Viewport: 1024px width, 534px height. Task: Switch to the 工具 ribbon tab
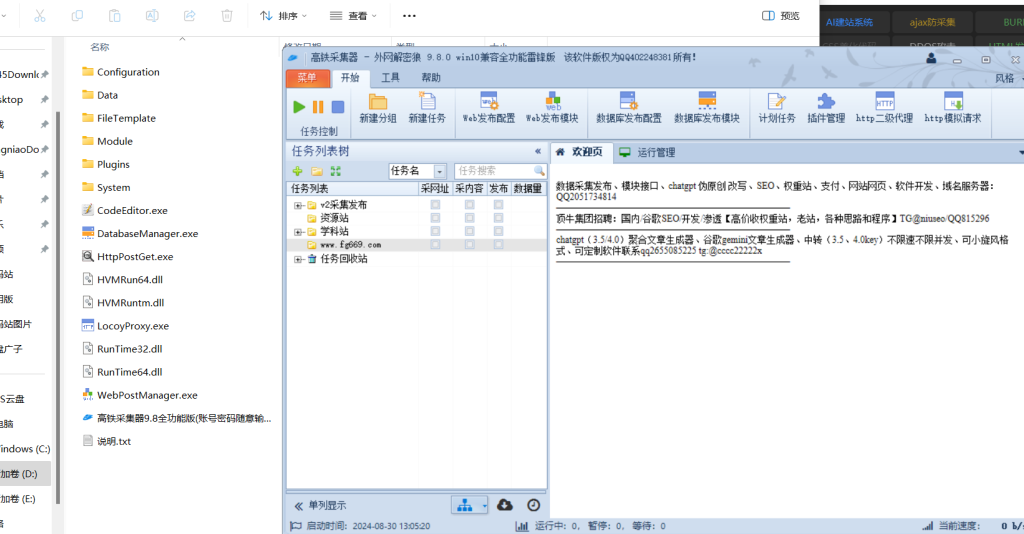[x=391, y=78]
